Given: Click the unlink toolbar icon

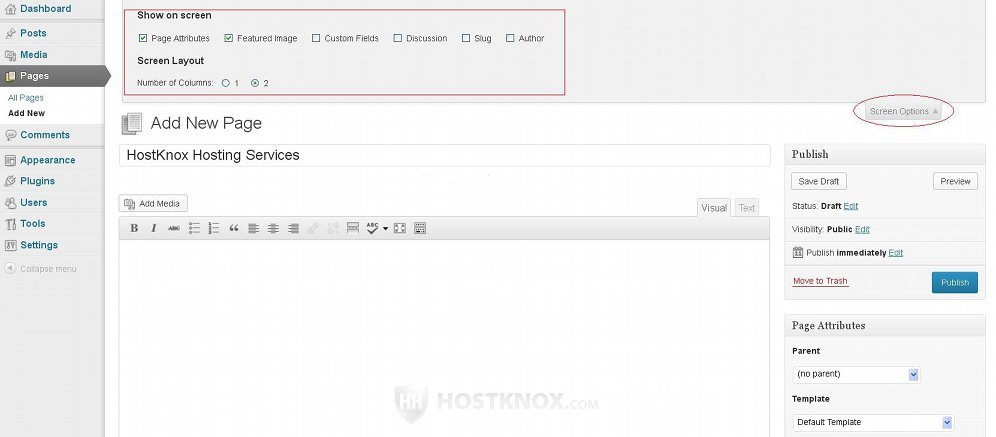Looking at the screenshot, I should pyautogui.click(x=333, y=228).
